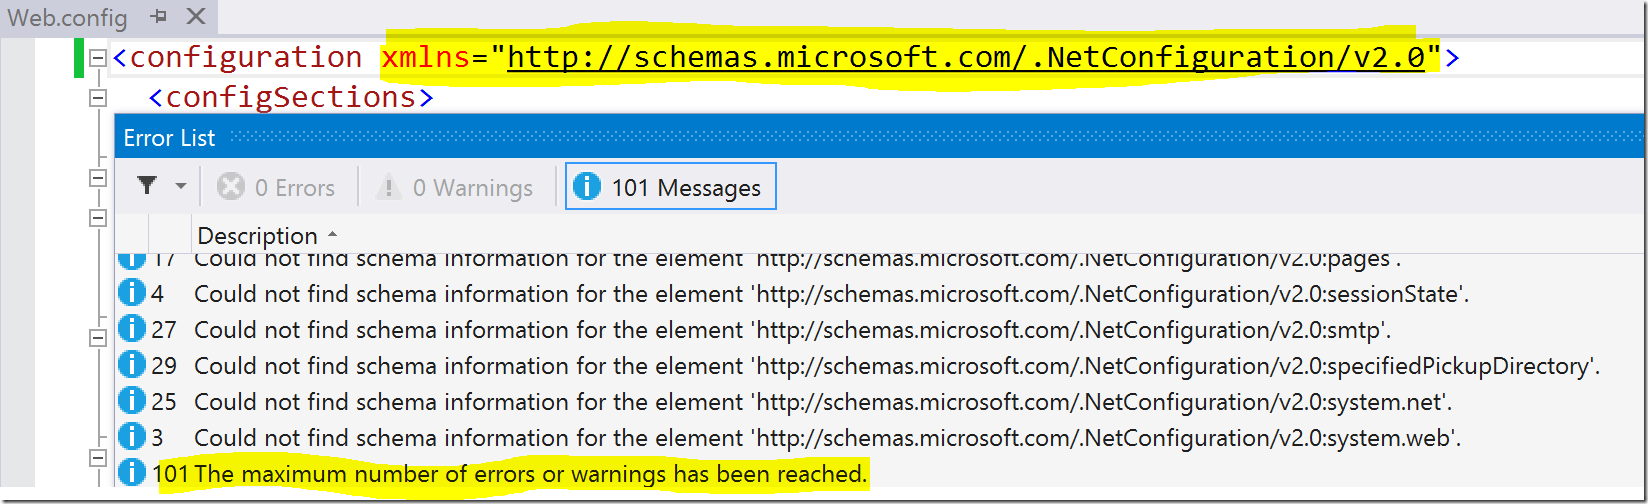Toggle the 0 Warnings filter button

tap(455, 188)
